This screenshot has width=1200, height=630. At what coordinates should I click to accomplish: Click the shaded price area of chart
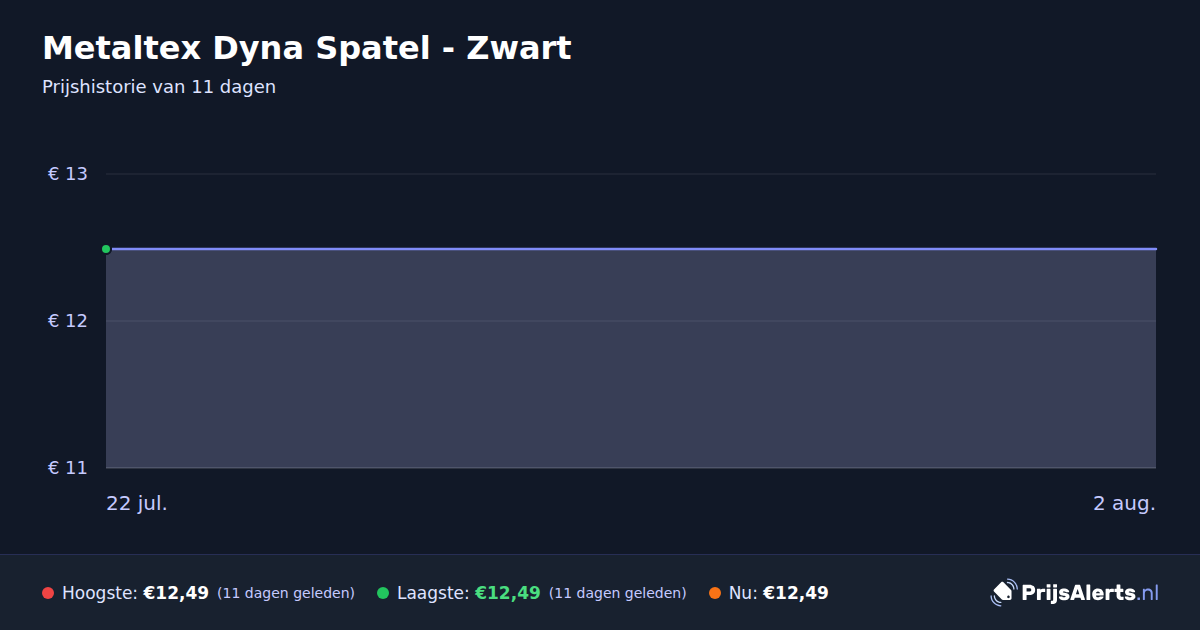[631, 359]
